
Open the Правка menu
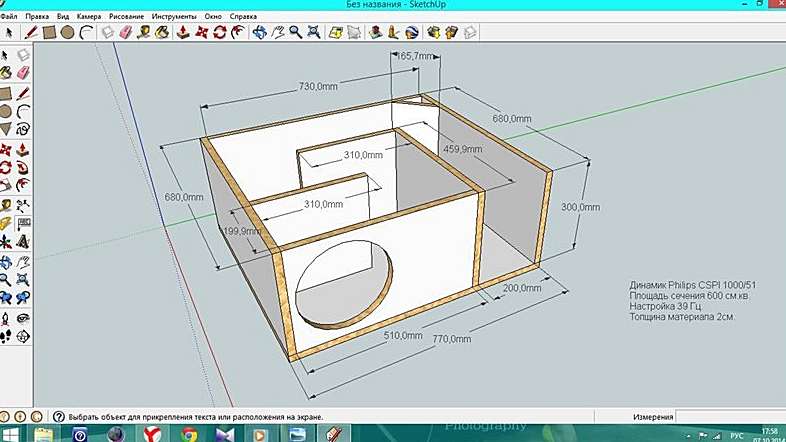[37, 16]
